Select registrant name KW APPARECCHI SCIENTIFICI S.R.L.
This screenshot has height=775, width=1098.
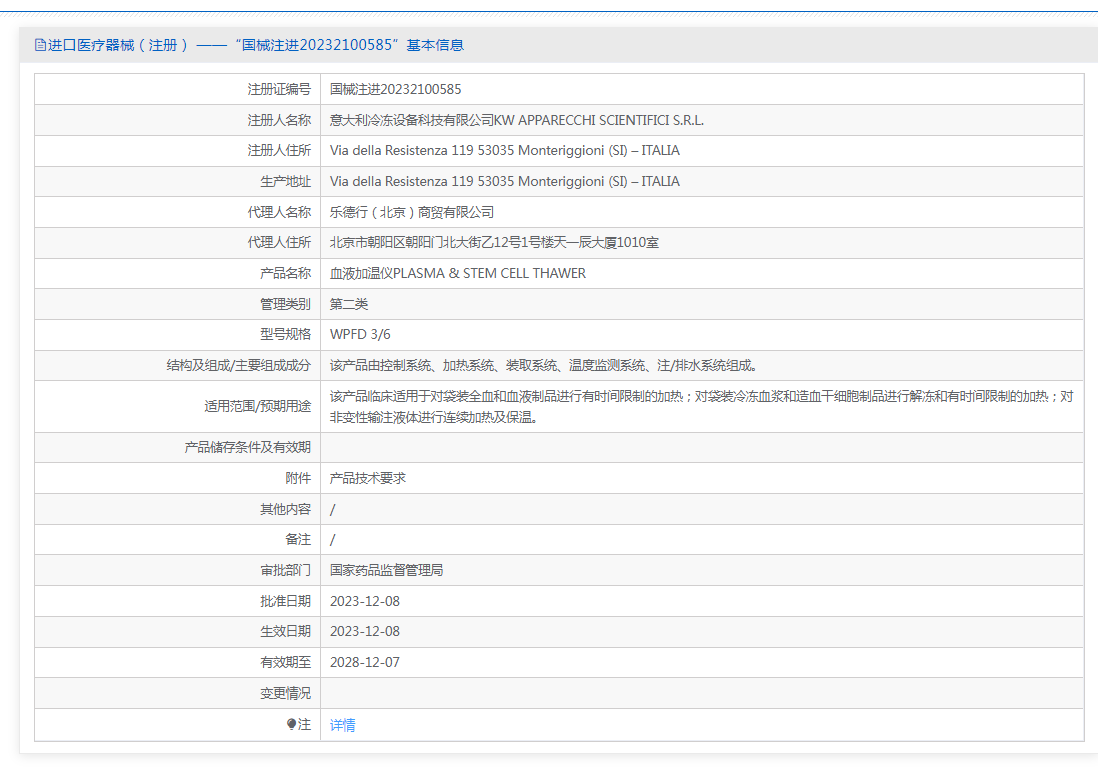point(599,120)
